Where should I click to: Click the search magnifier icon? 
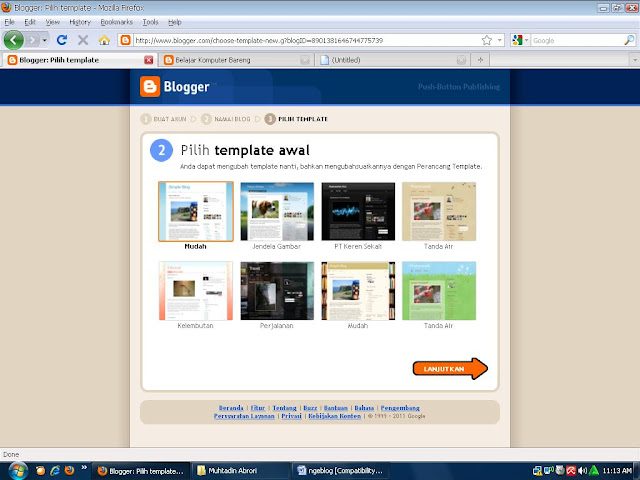click(629, 40)
